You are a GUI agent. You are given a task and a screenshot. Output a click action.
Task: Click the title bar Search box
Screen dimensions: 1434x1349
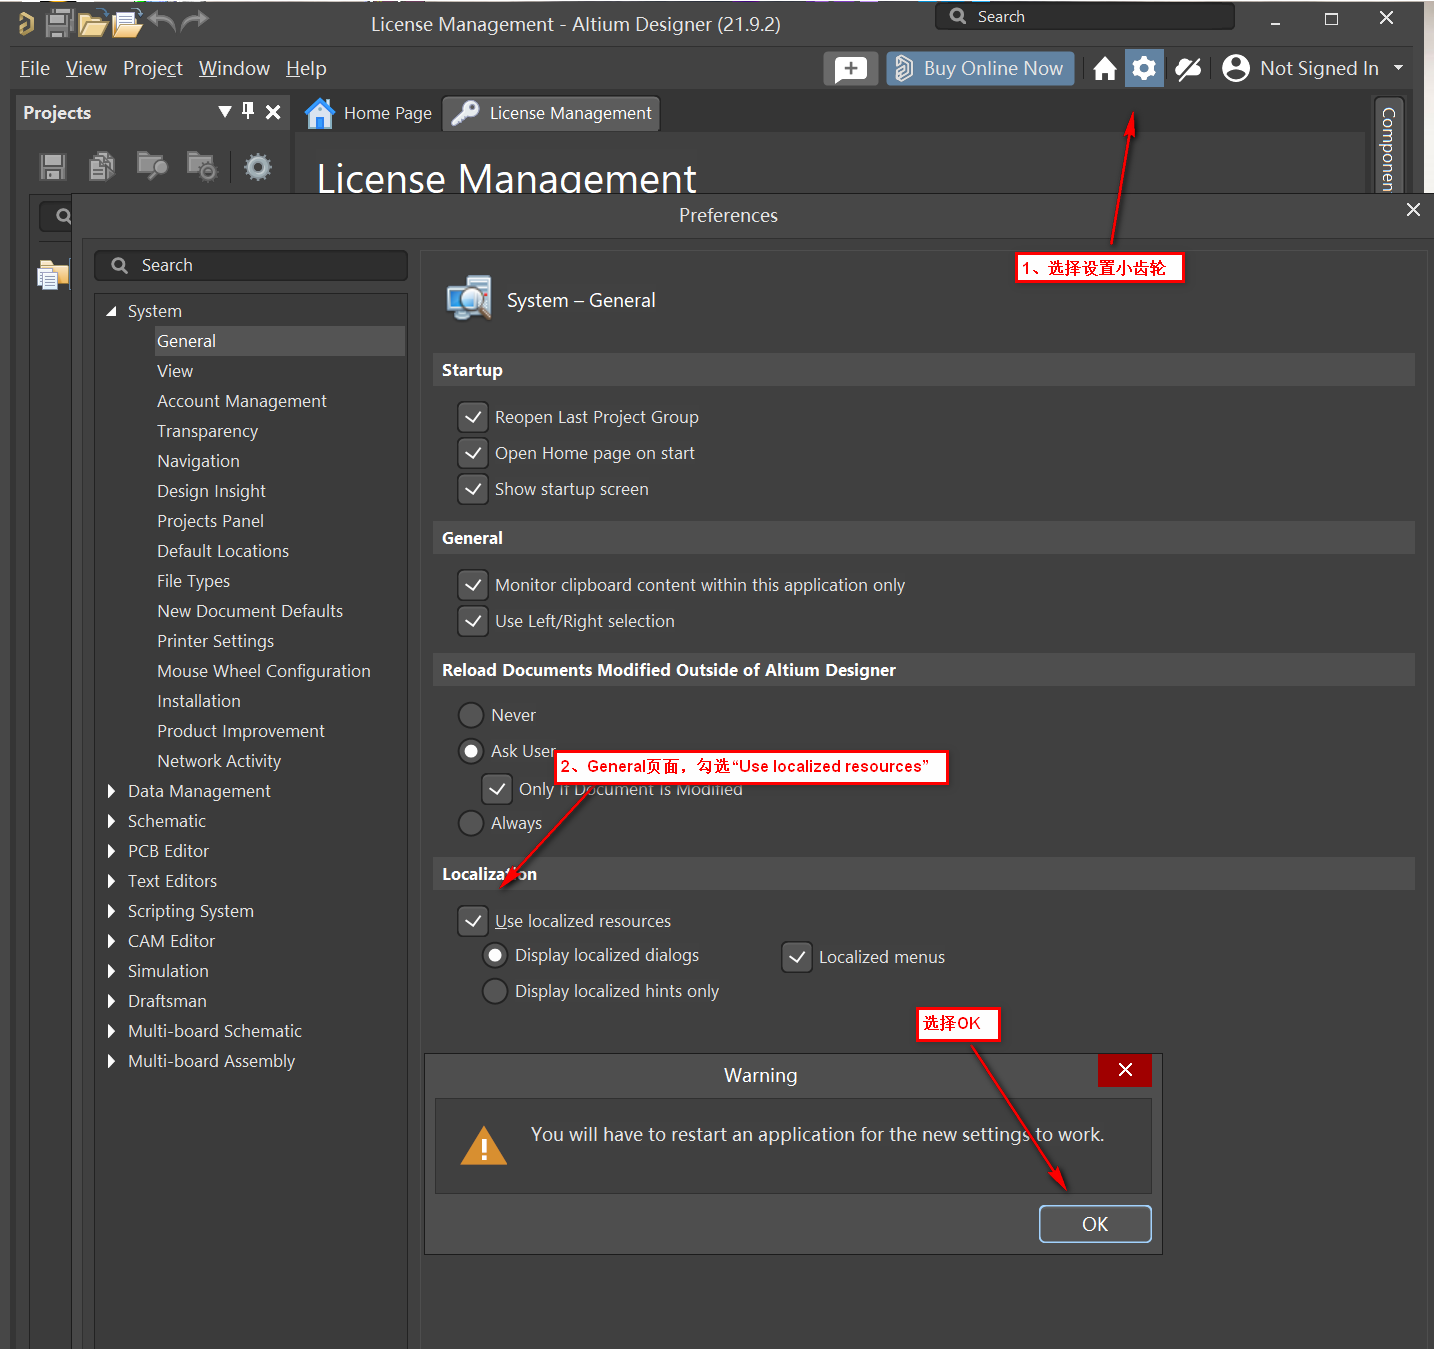[1085, 16]
